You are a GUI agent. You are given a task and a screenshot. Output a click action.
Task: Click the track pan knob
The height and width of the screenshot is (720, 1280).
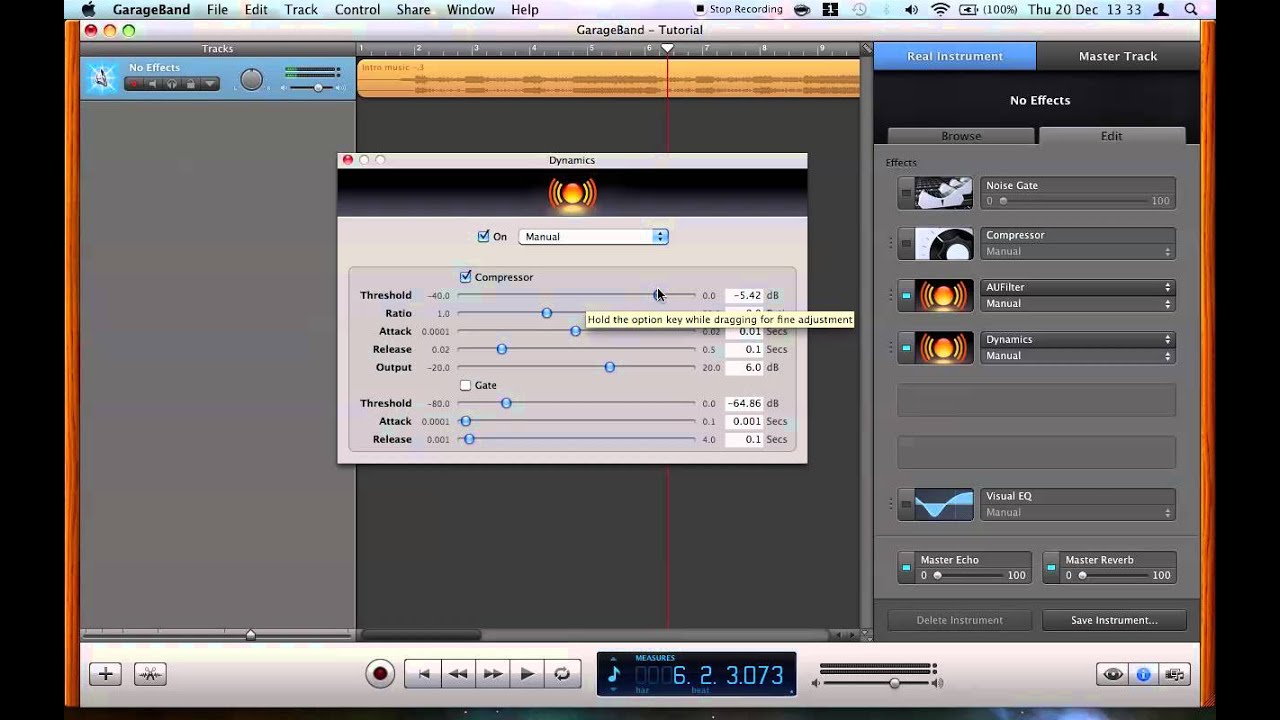[252, 80]
